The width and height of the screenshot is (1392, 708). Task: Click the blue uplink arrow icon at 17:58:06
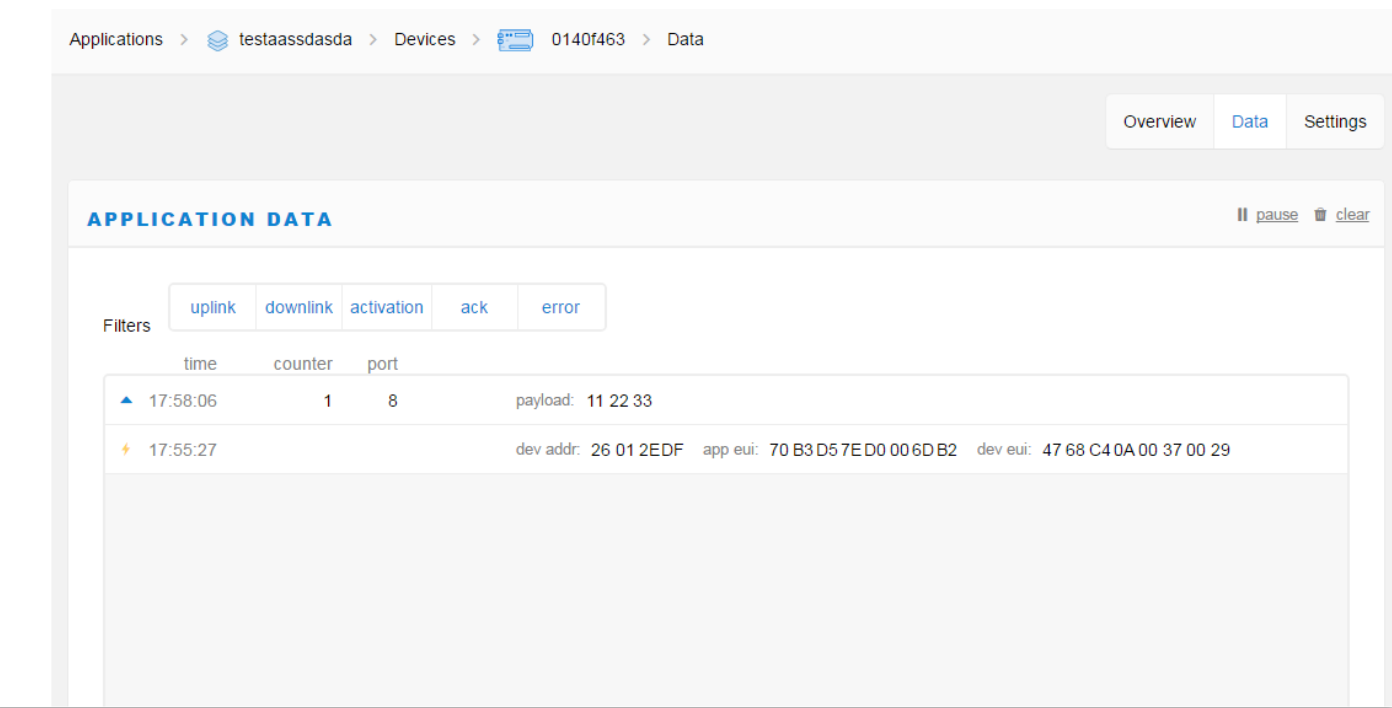click(x=126, y=400)
